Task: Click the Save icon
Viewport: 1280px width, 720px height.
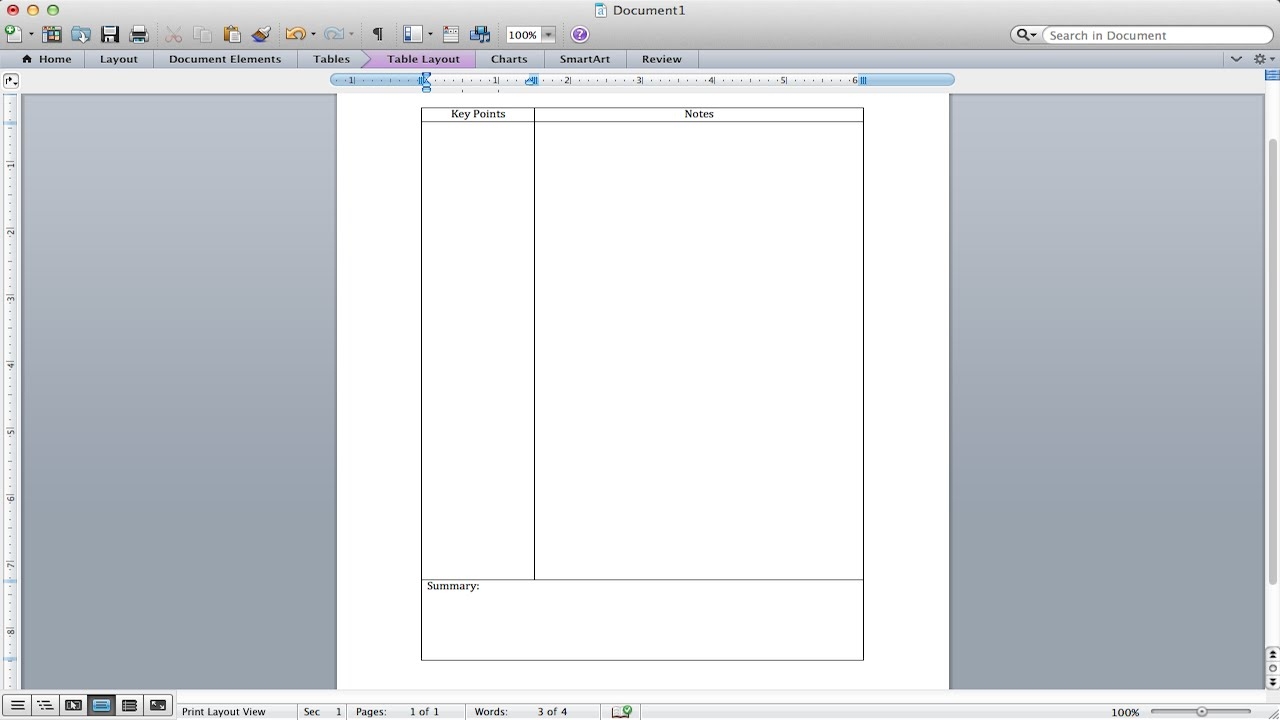Action: [x=111, y=34]
